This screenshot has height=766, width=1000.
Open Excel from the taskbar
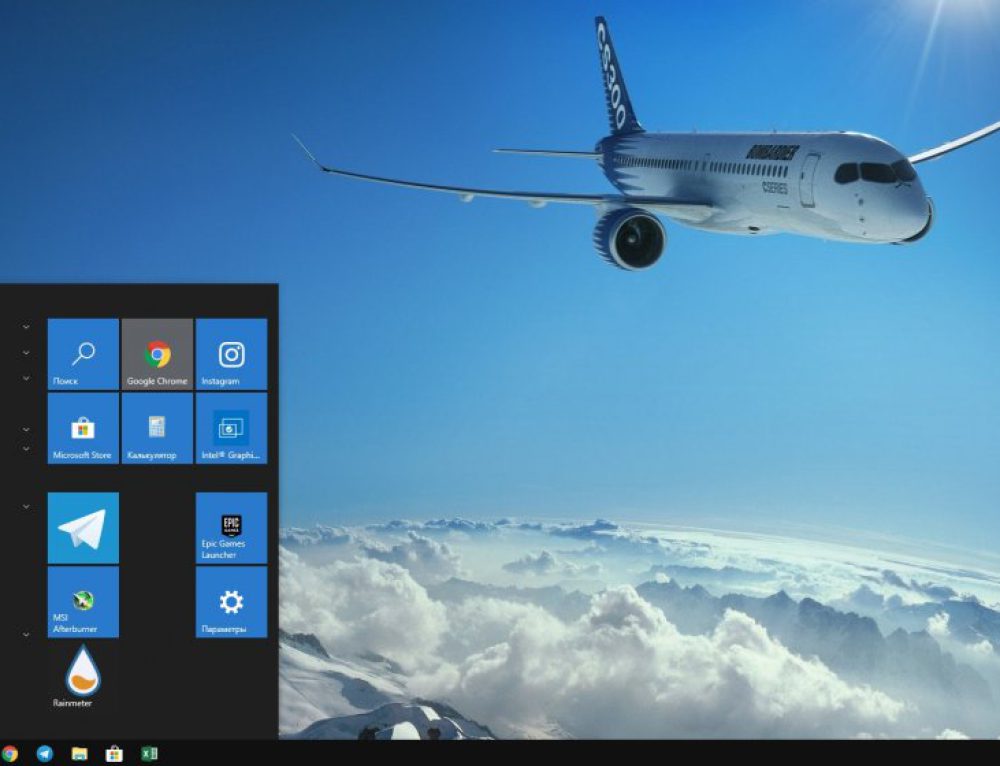coord(148,753)
